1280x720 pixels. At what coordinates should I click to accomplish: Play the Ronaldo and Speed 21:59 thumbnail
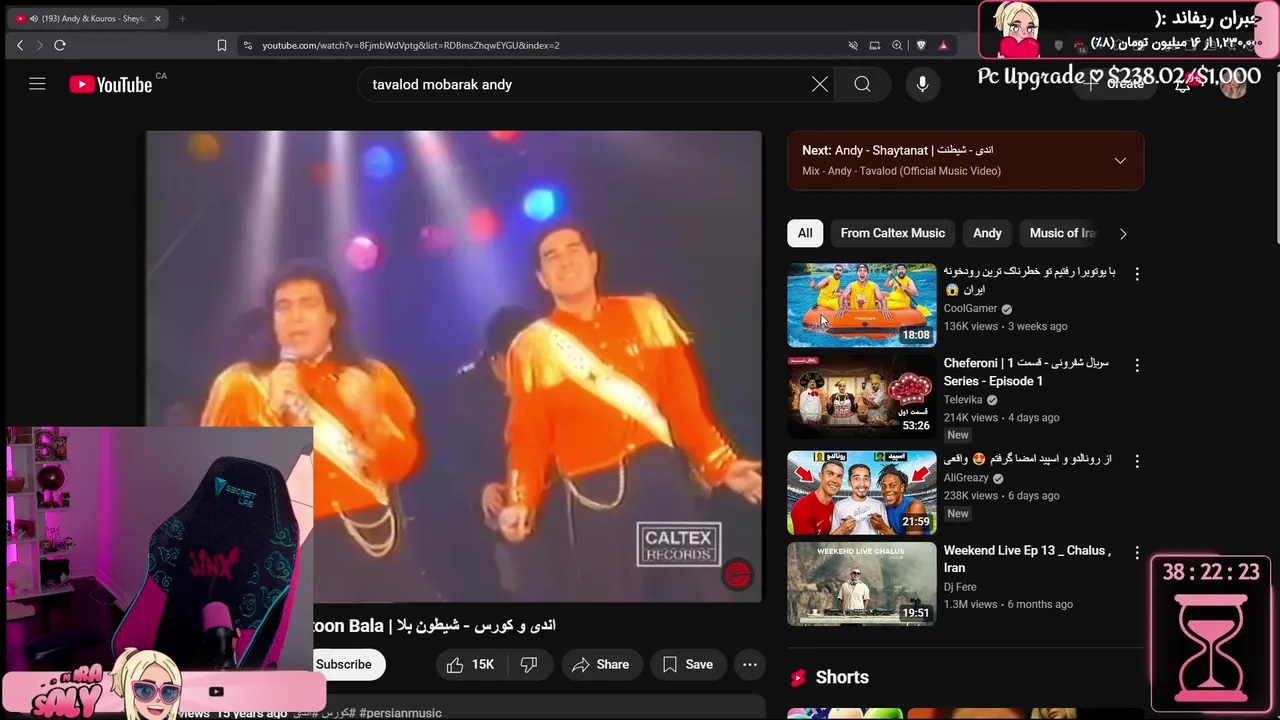(x=862, y=492)
